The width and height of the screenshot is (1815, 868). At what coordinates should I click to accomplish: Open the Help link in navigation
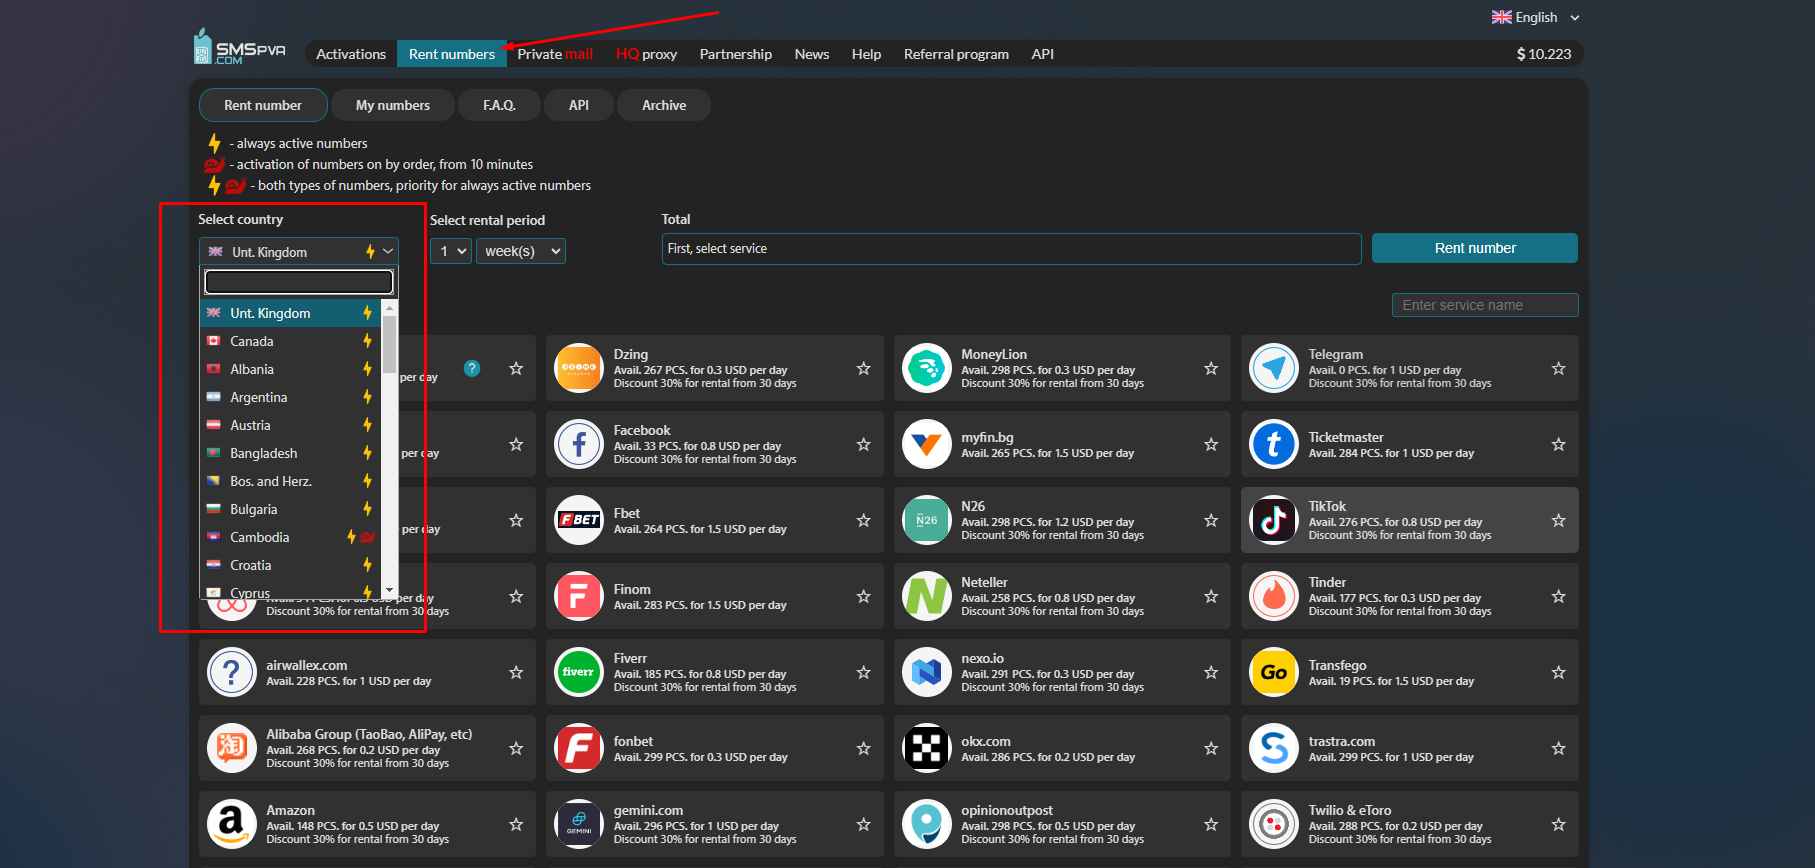[x=866, y=54]
